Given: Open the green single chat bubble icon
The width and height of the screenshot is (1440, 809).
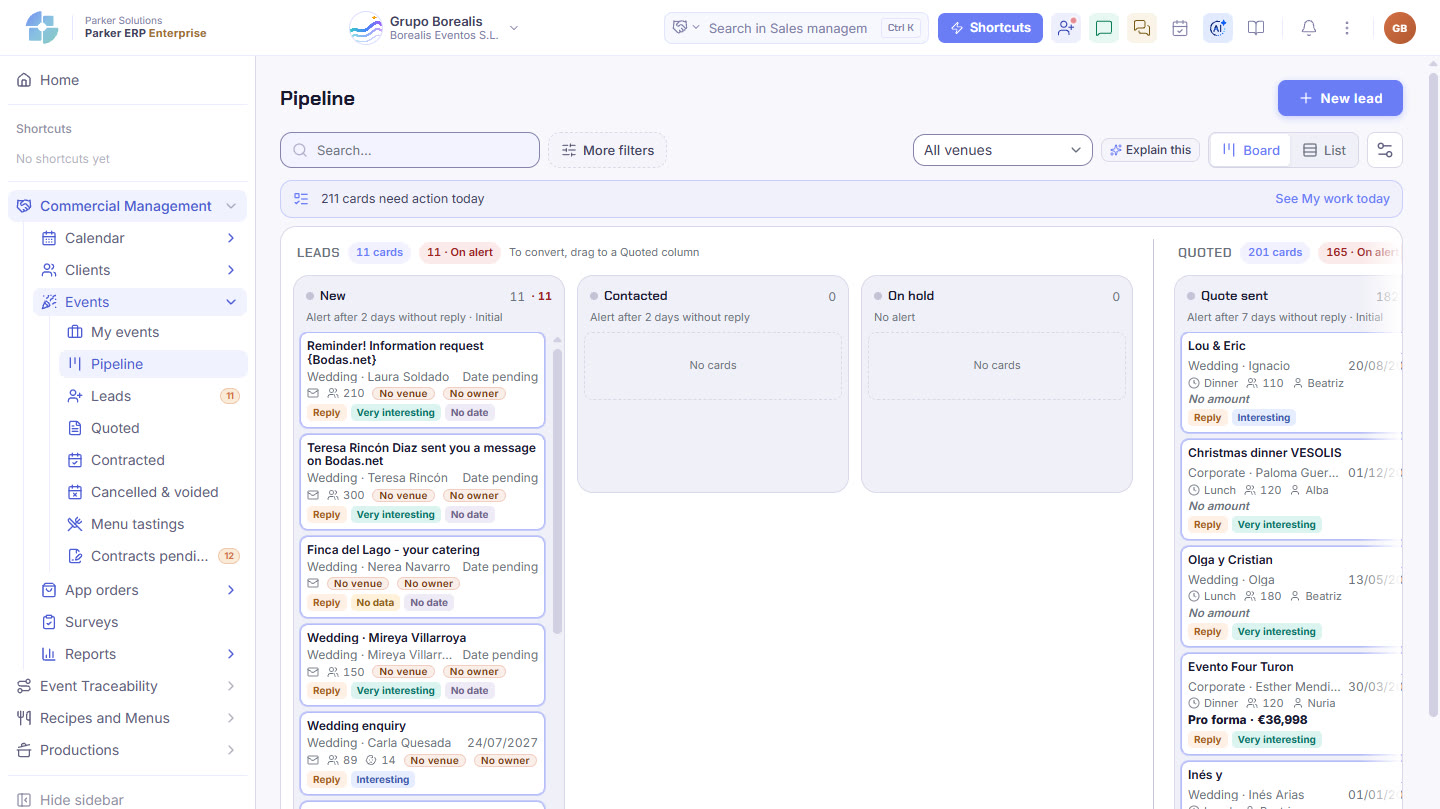Looking at the screenshot, I should tap(1104, 28).
